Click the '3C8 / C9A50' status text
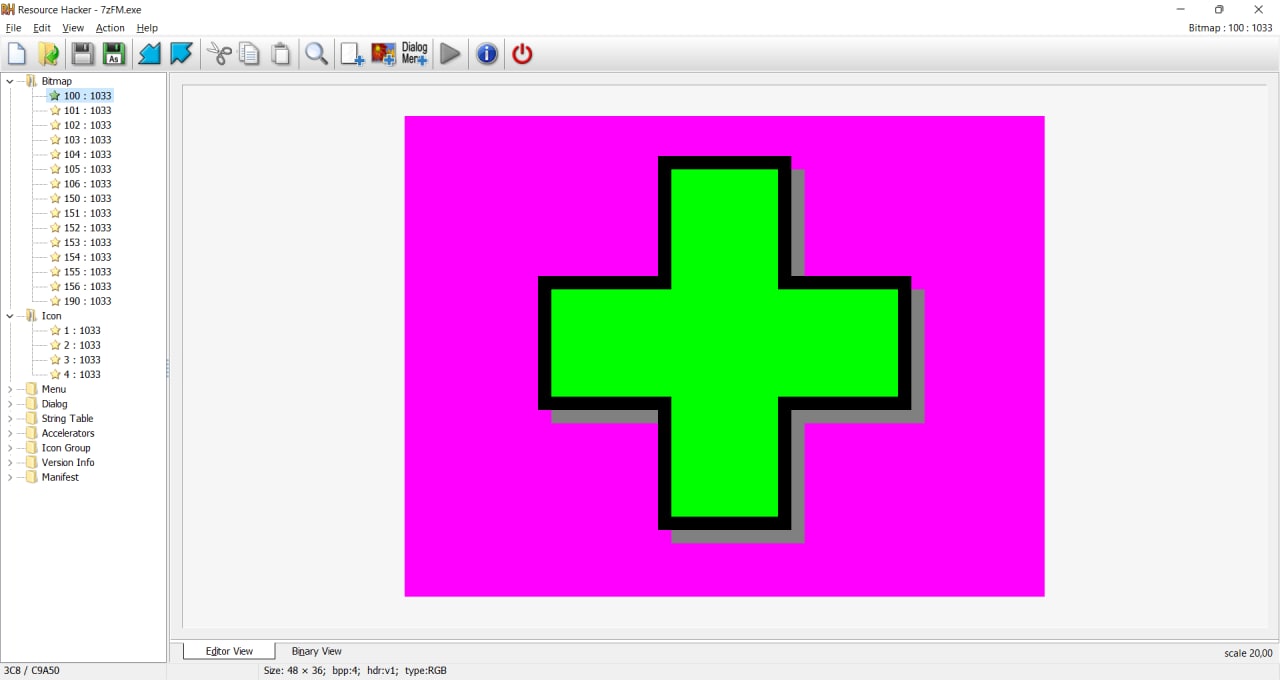 pyautogui.click(x=32, y=671)
